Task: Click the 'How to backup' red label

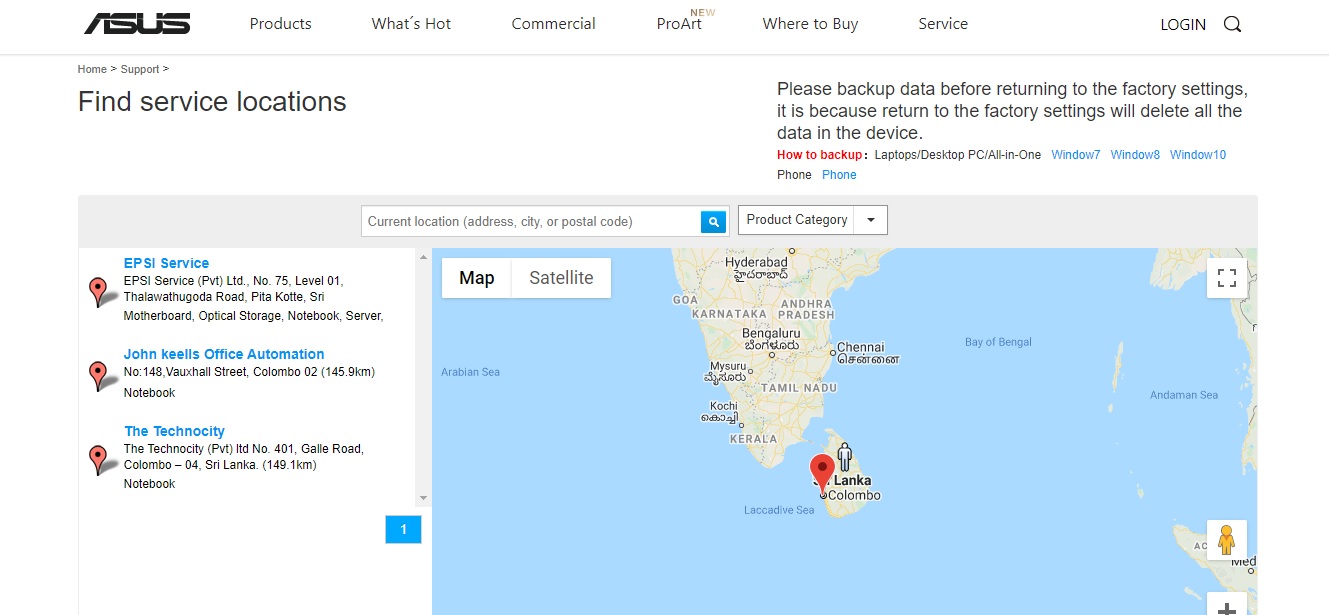Action: [819, 155]
